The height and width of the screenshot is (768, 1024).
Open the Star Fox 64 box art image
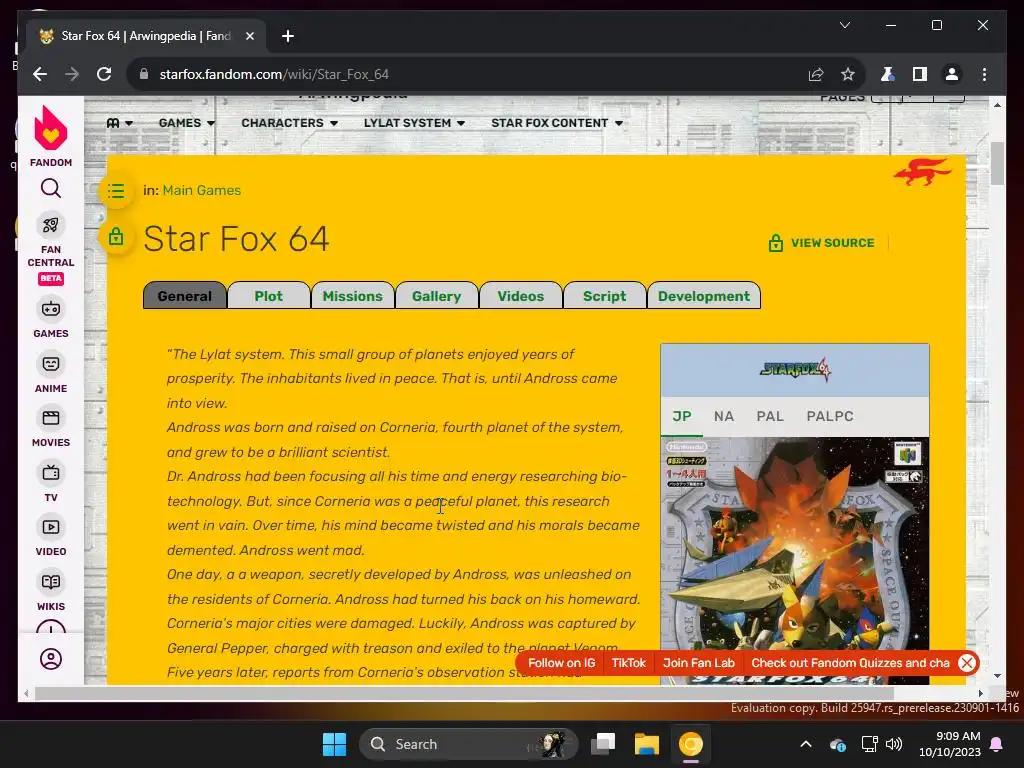pyautogui.click(x=795, y=560)
